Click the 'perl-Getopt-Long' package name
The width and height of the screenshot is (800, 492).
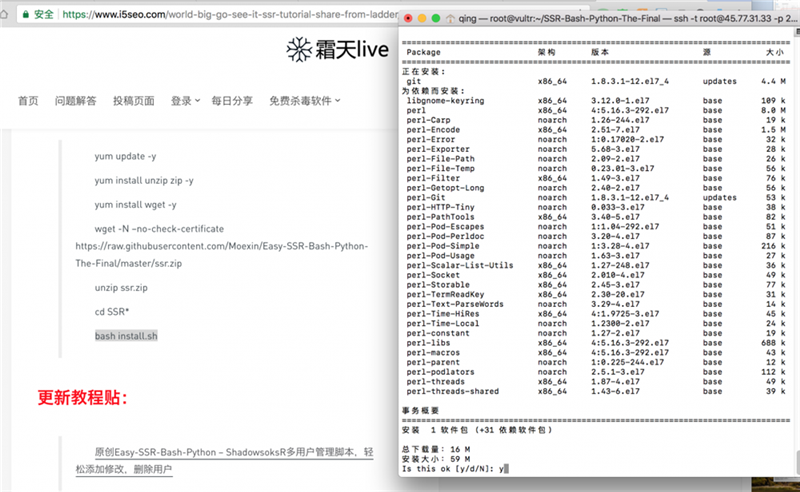tap(445, 188)
